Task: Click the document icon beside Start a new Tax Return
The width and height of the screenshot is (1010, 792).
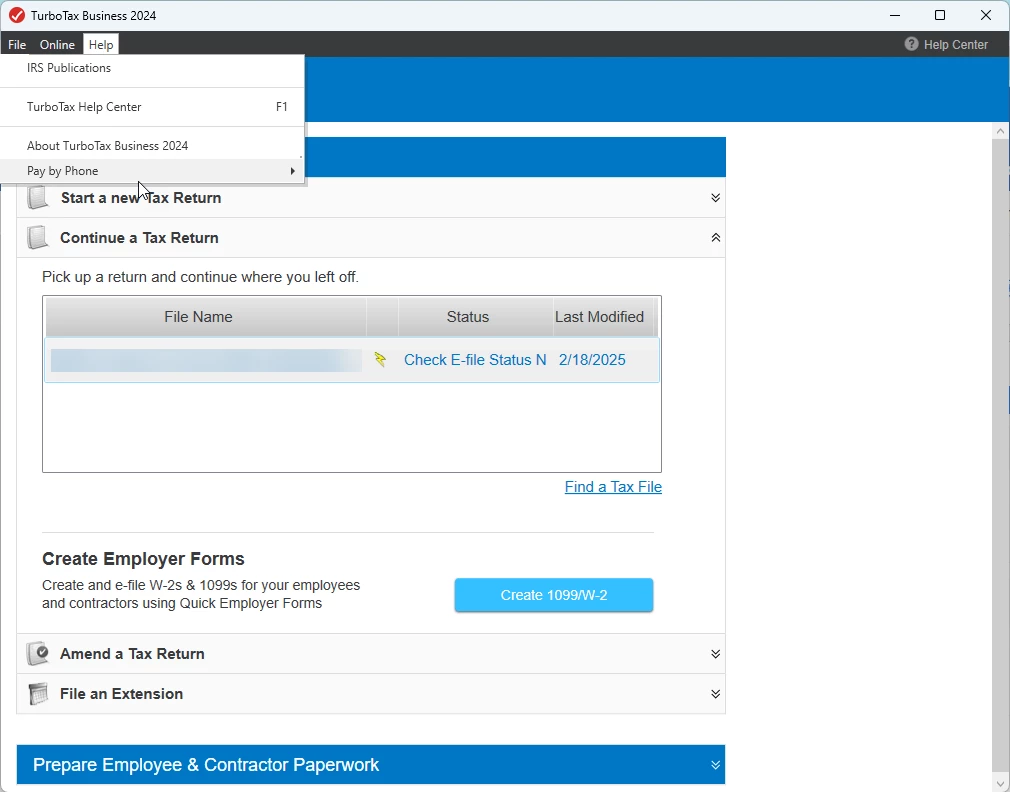Action: click(x=37, y=198)
